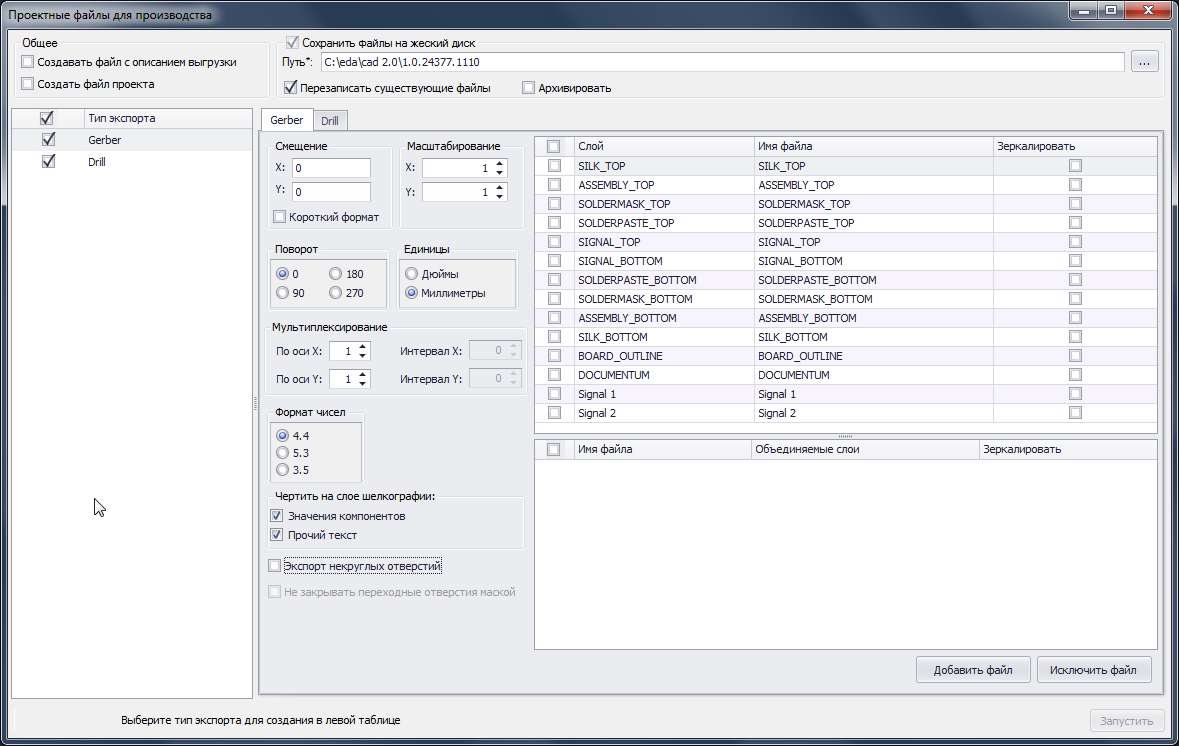Check 'Экспорт некруглых отверстий' option
Screen dimensions: 1179x746
point(274,566)
